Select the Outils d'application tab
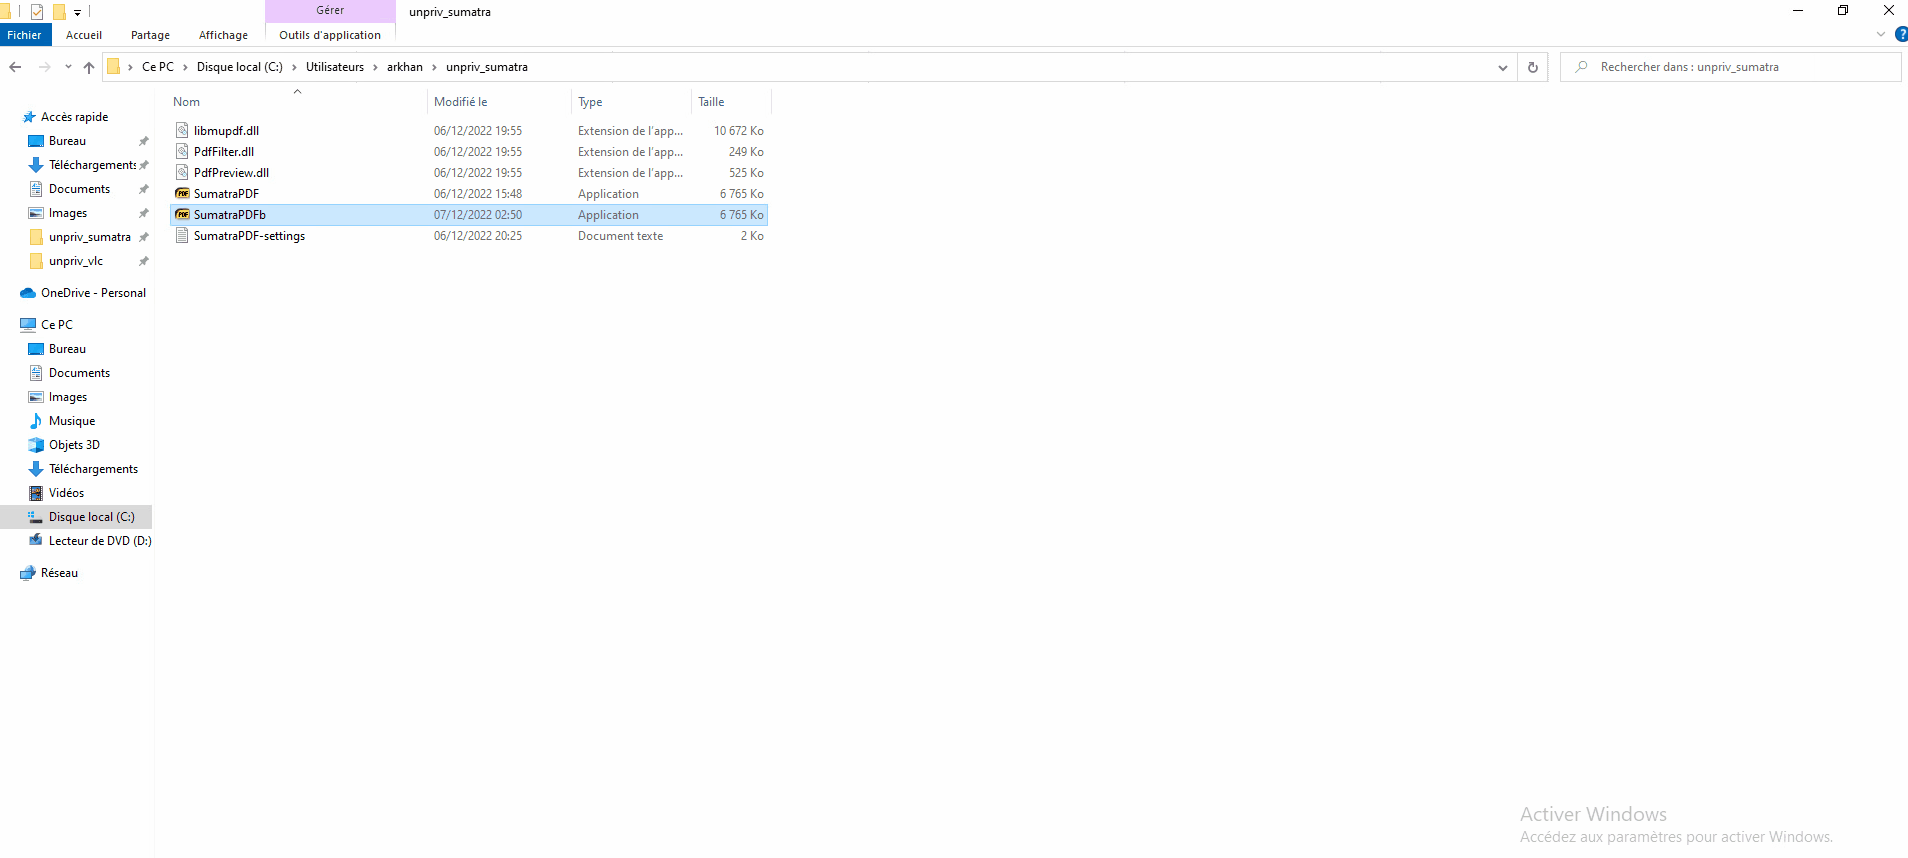 pos(330,35)
